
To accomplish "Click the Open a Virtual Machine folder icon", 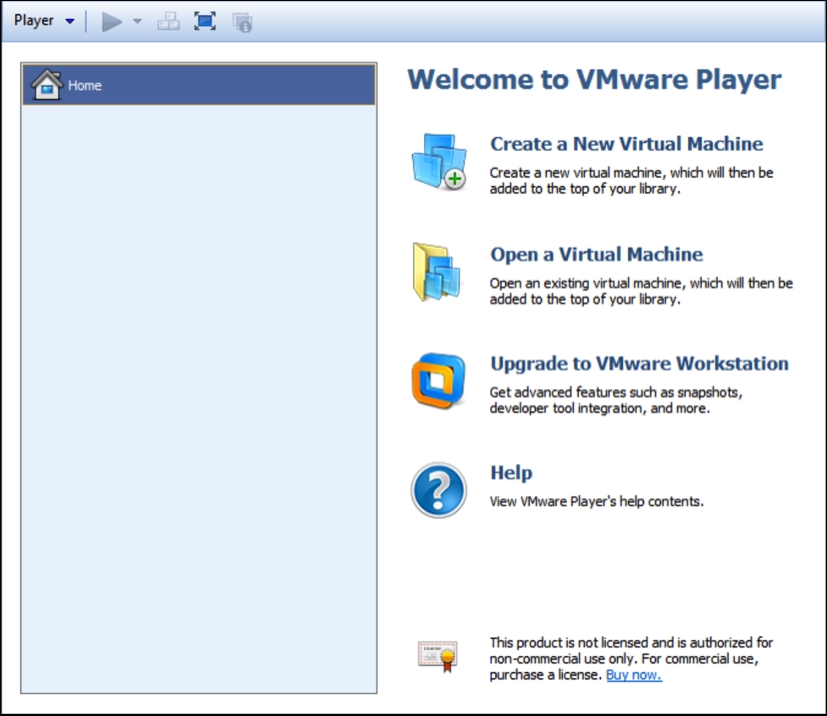I will click(x=437, y=272).
